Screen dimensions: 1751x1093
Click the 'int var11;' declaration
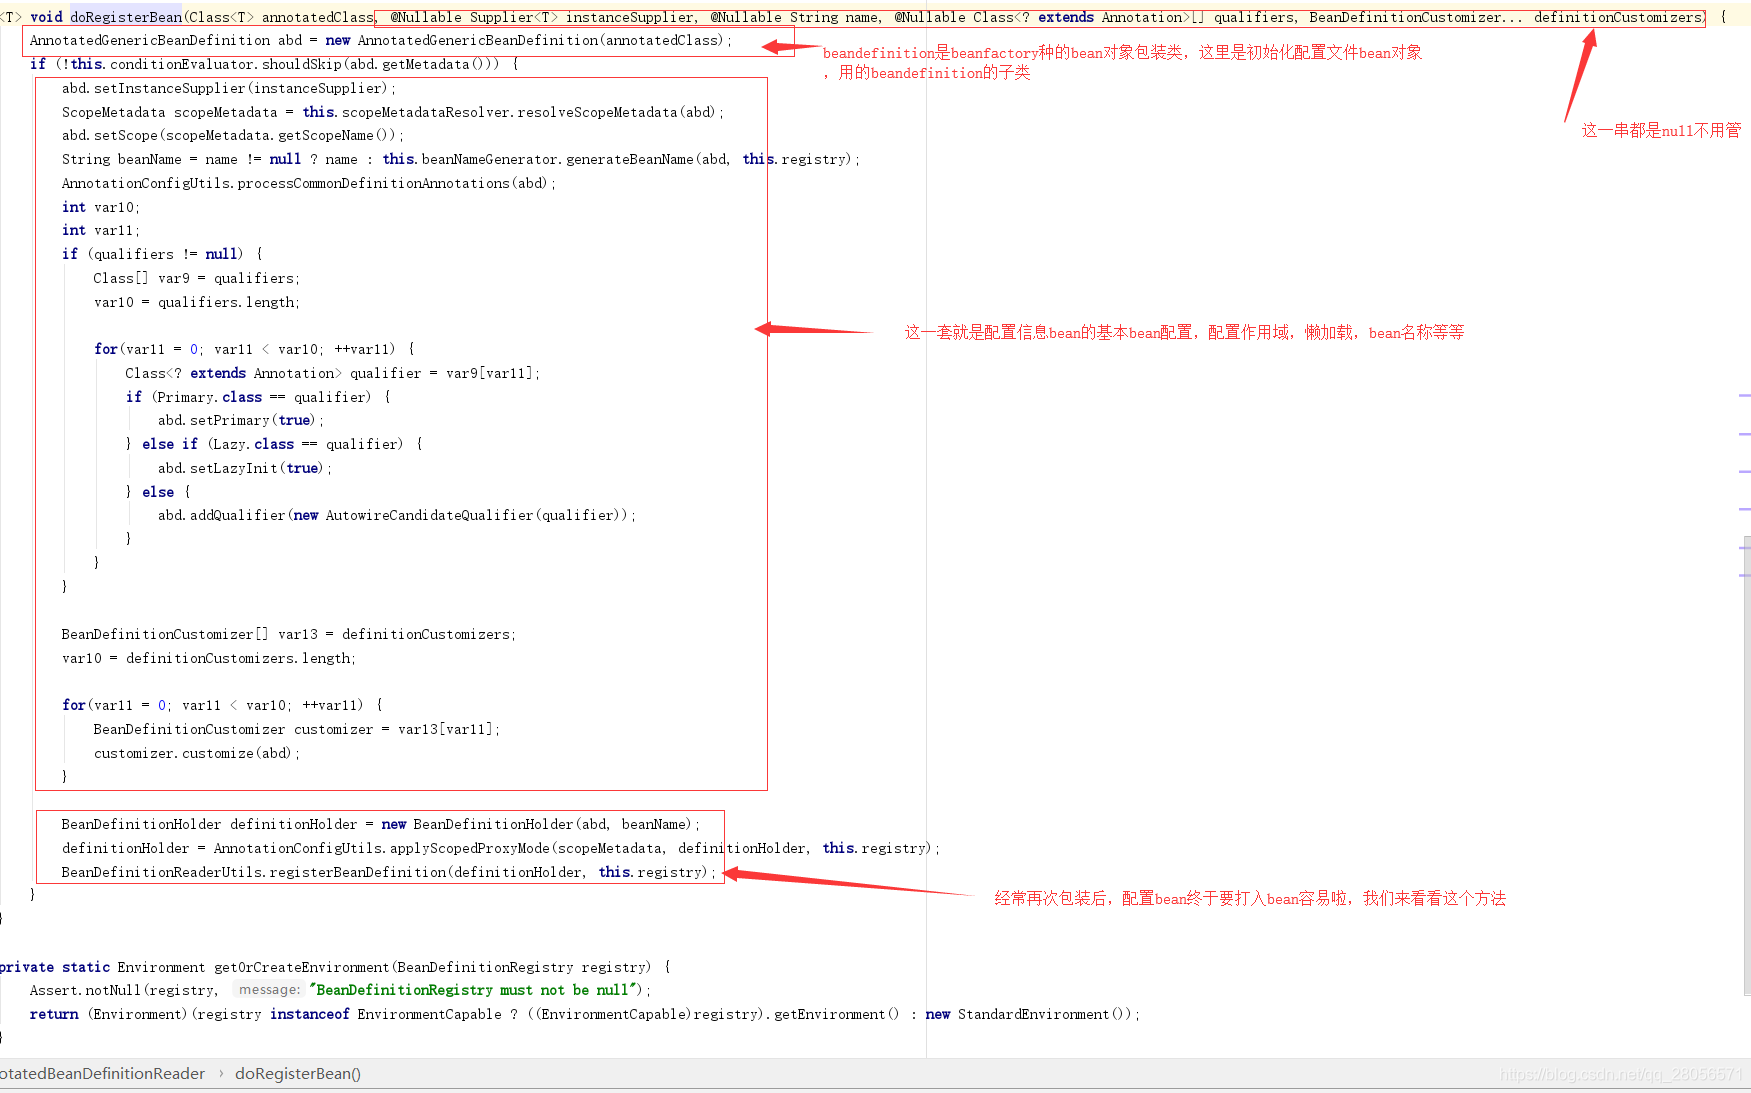[101, 230]
